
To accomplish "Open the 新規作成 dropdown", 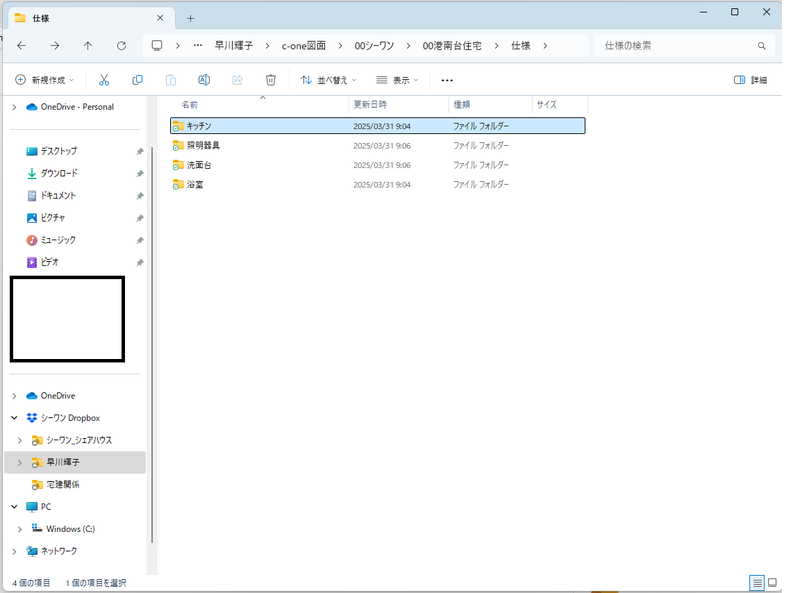I will coord(46,80).
